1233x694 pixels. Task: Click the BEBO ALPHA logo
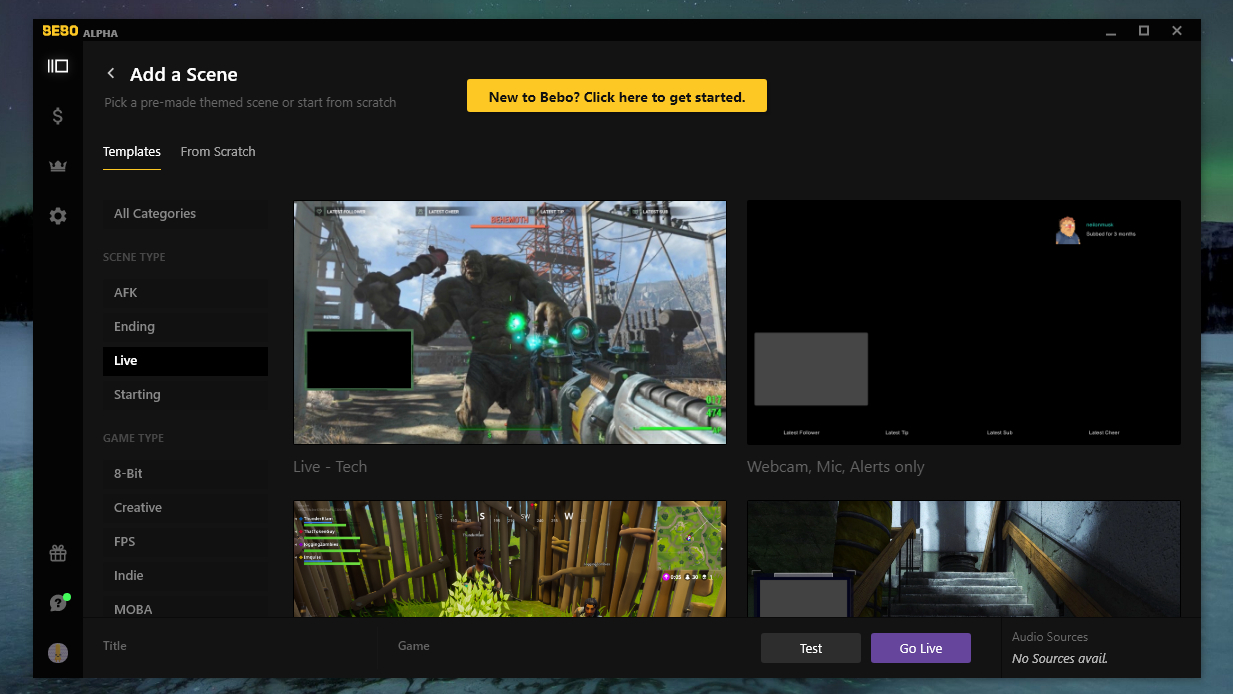(80, 32)
